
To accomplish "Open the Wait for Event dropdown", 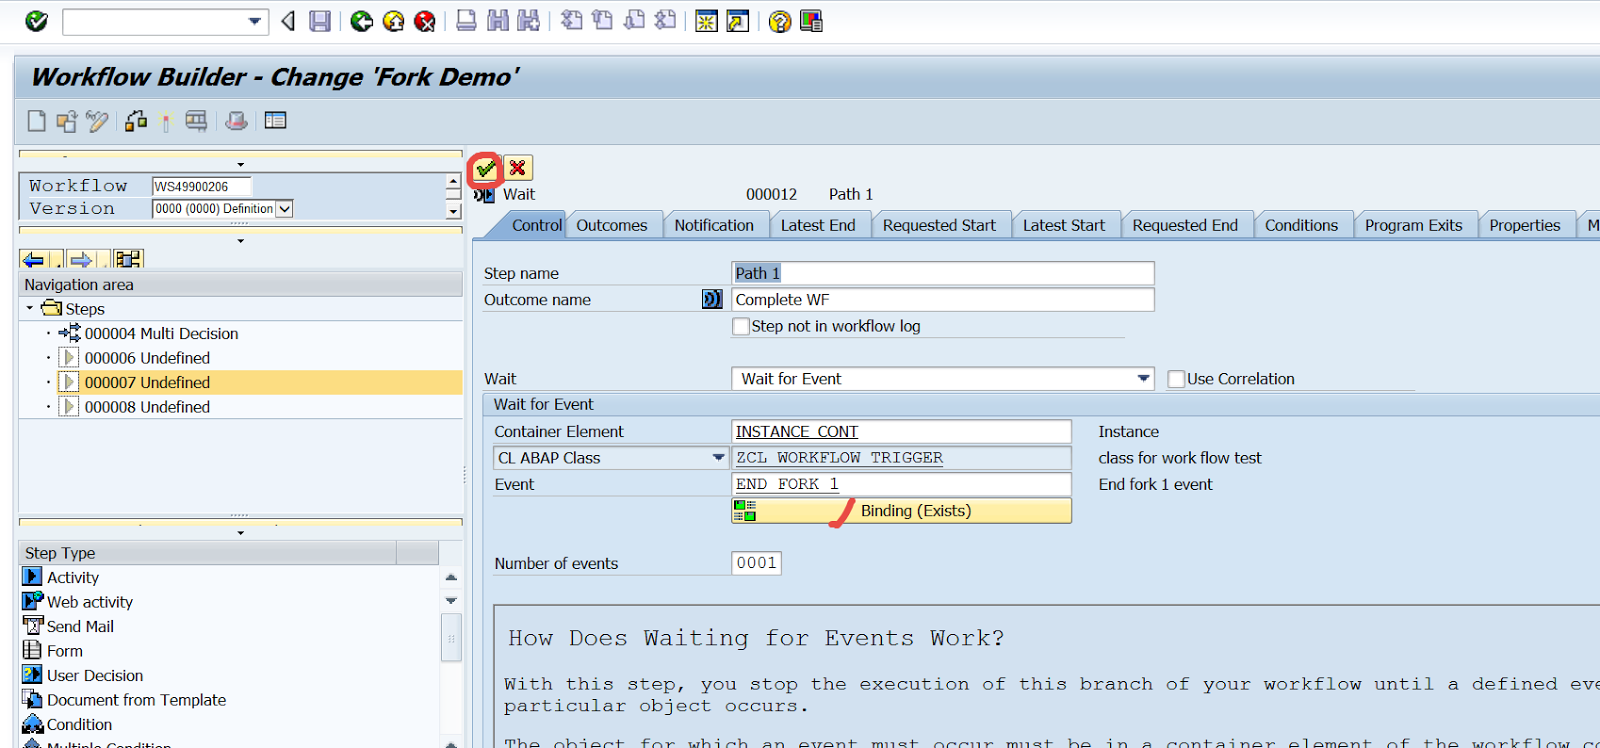I will [x=1143, y=379].
